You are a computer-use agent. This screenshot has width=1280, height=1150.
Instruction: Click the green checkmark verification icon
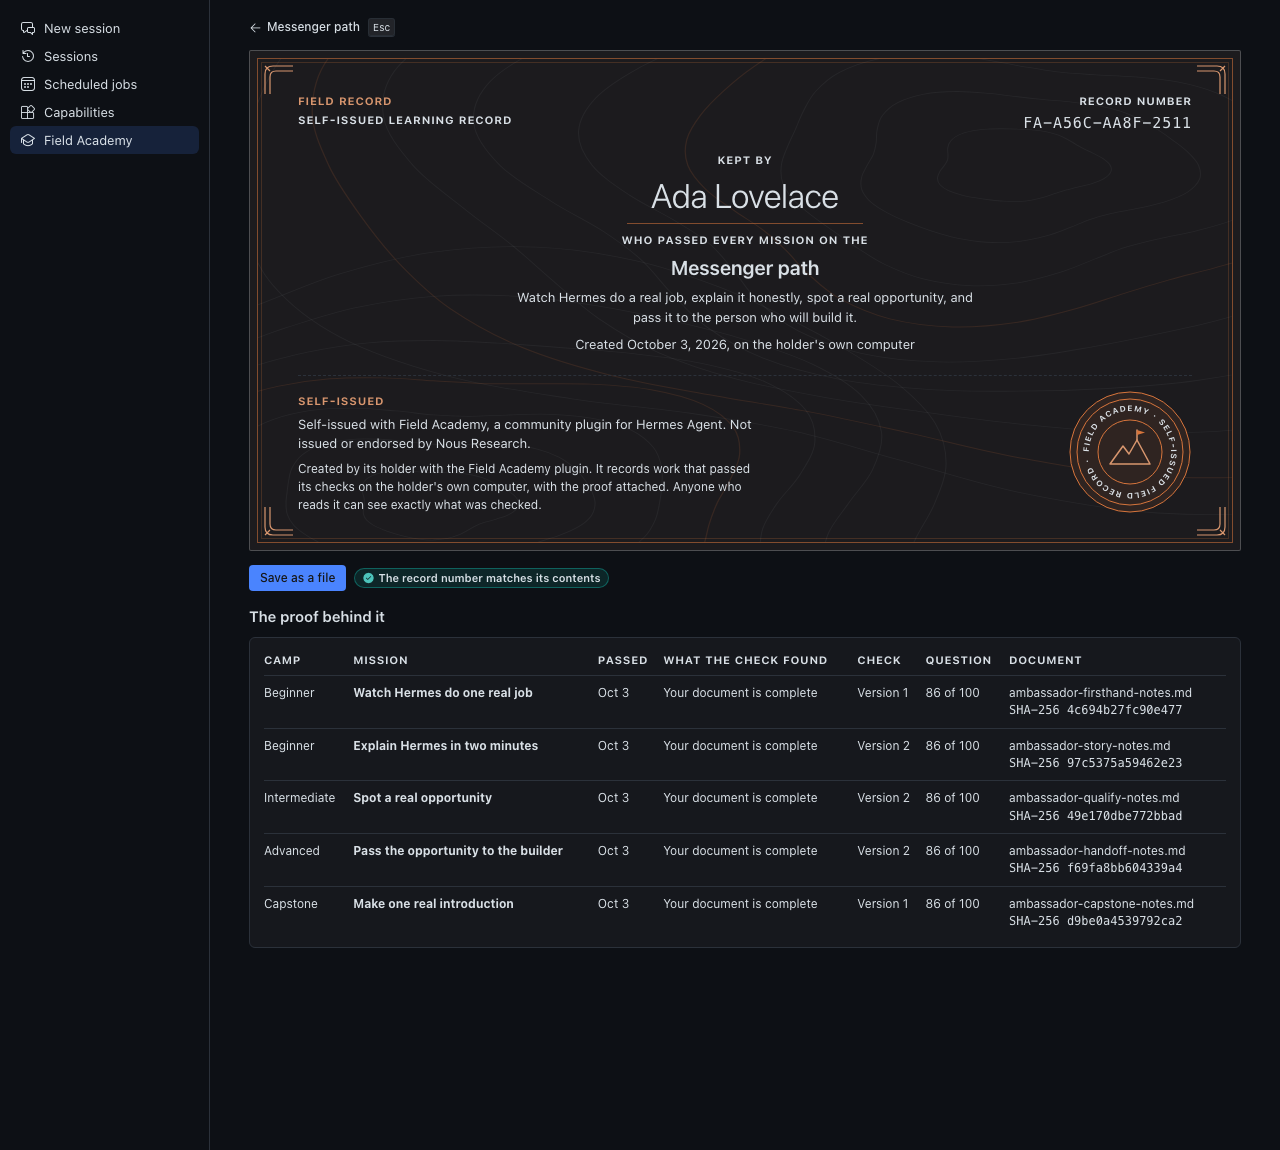pos(368,578)
